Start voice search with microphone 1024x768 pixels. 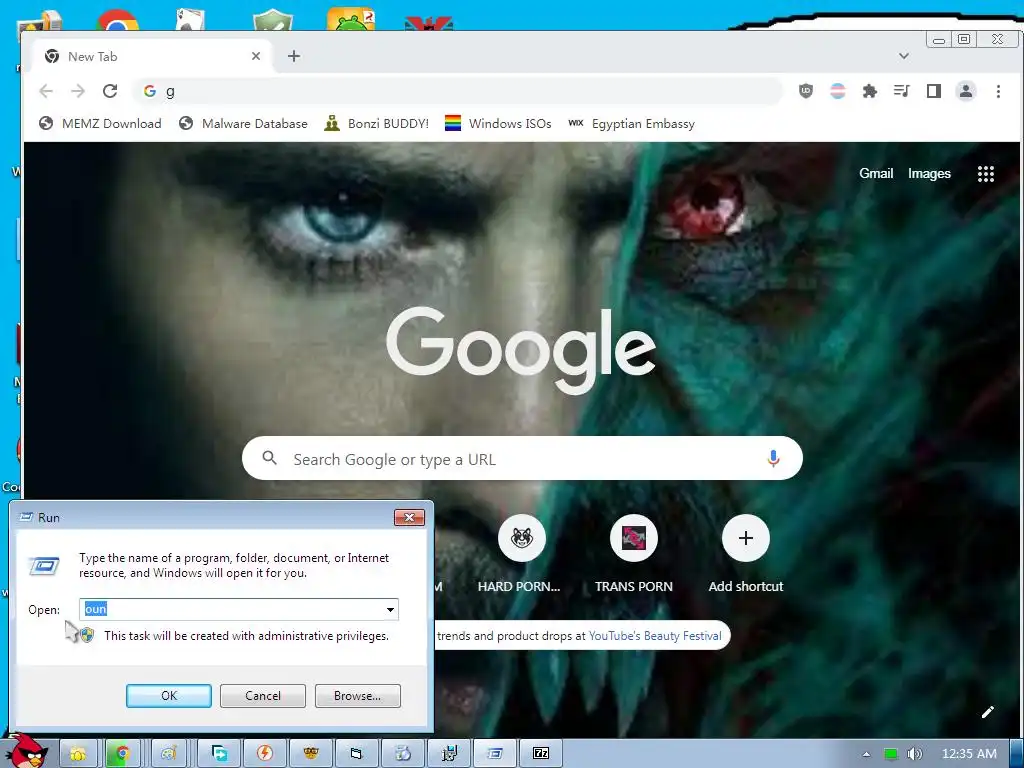[x=773, y=458]
